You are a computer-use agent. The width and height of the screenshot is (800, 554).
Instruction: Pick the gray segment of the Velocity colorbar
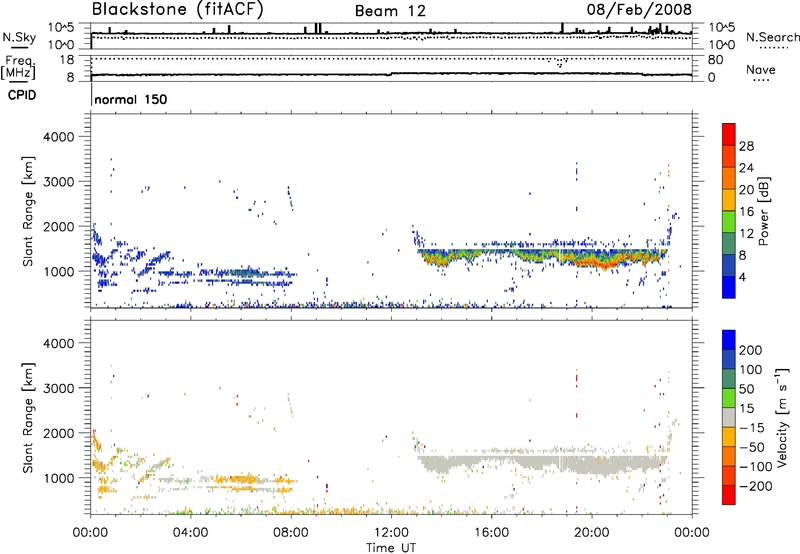point(729,417)
